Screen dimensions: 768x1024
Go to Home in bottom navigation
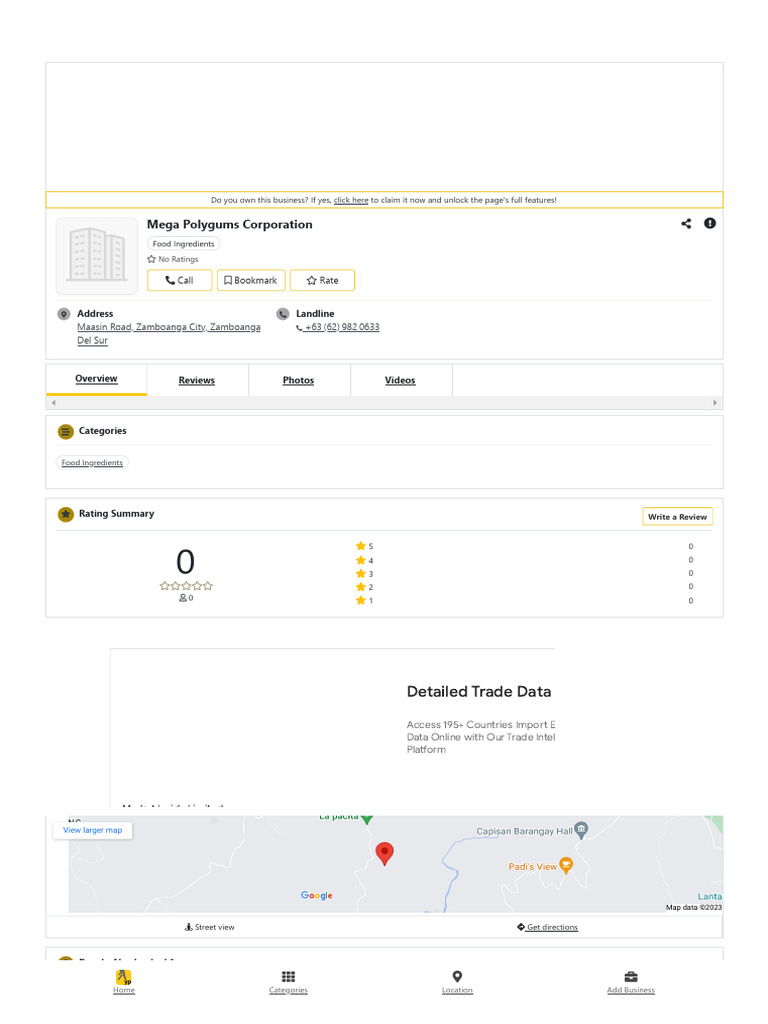coord(123,982)
